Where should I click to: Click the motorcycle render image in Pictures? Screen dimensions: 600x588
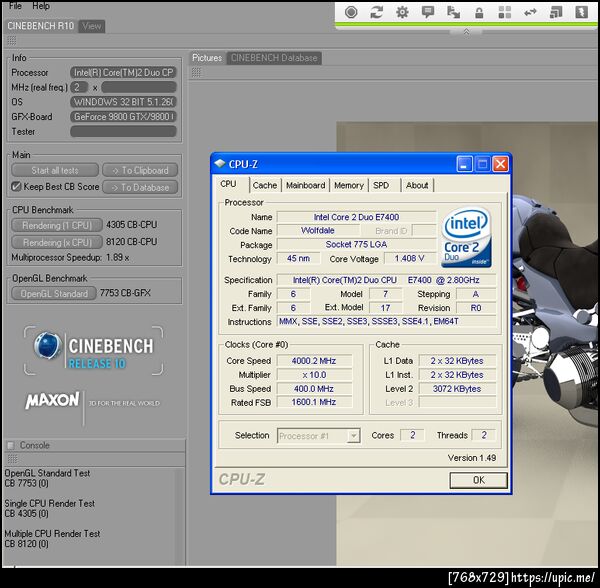tap(555, 344)
